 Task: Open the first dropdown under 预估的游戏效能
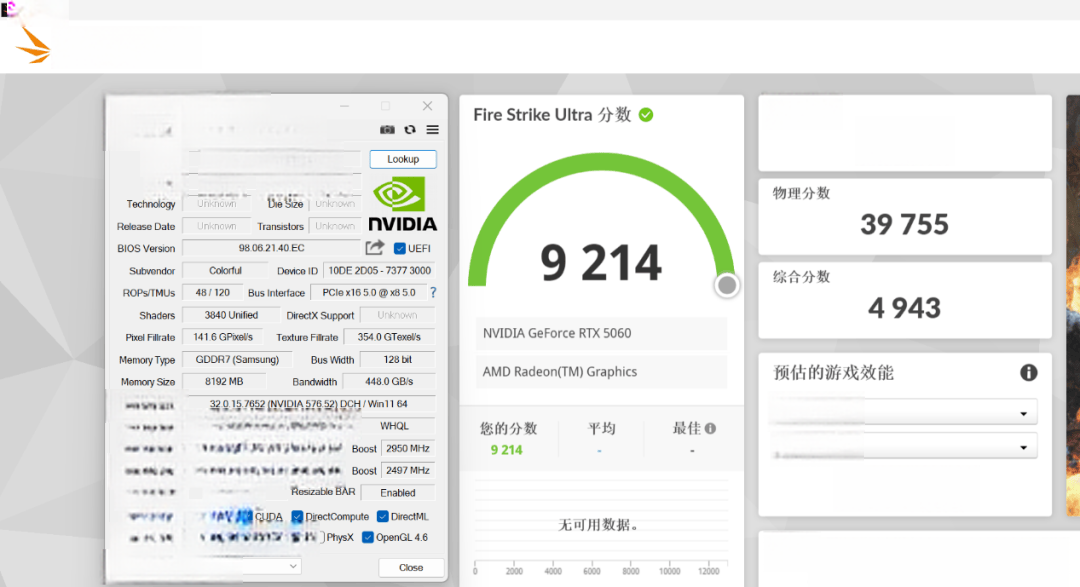tap(903, 413)
